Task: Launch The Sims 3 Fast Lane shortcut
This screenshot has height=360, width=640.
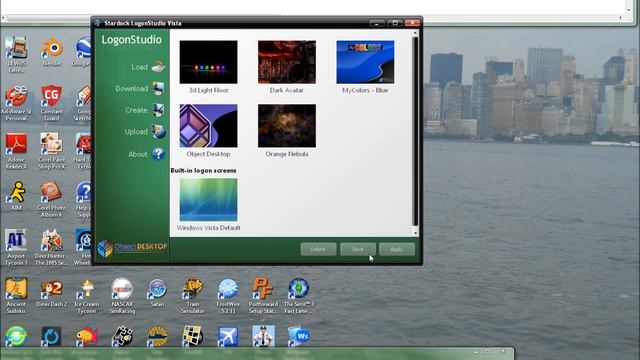Action: [299, 296]
